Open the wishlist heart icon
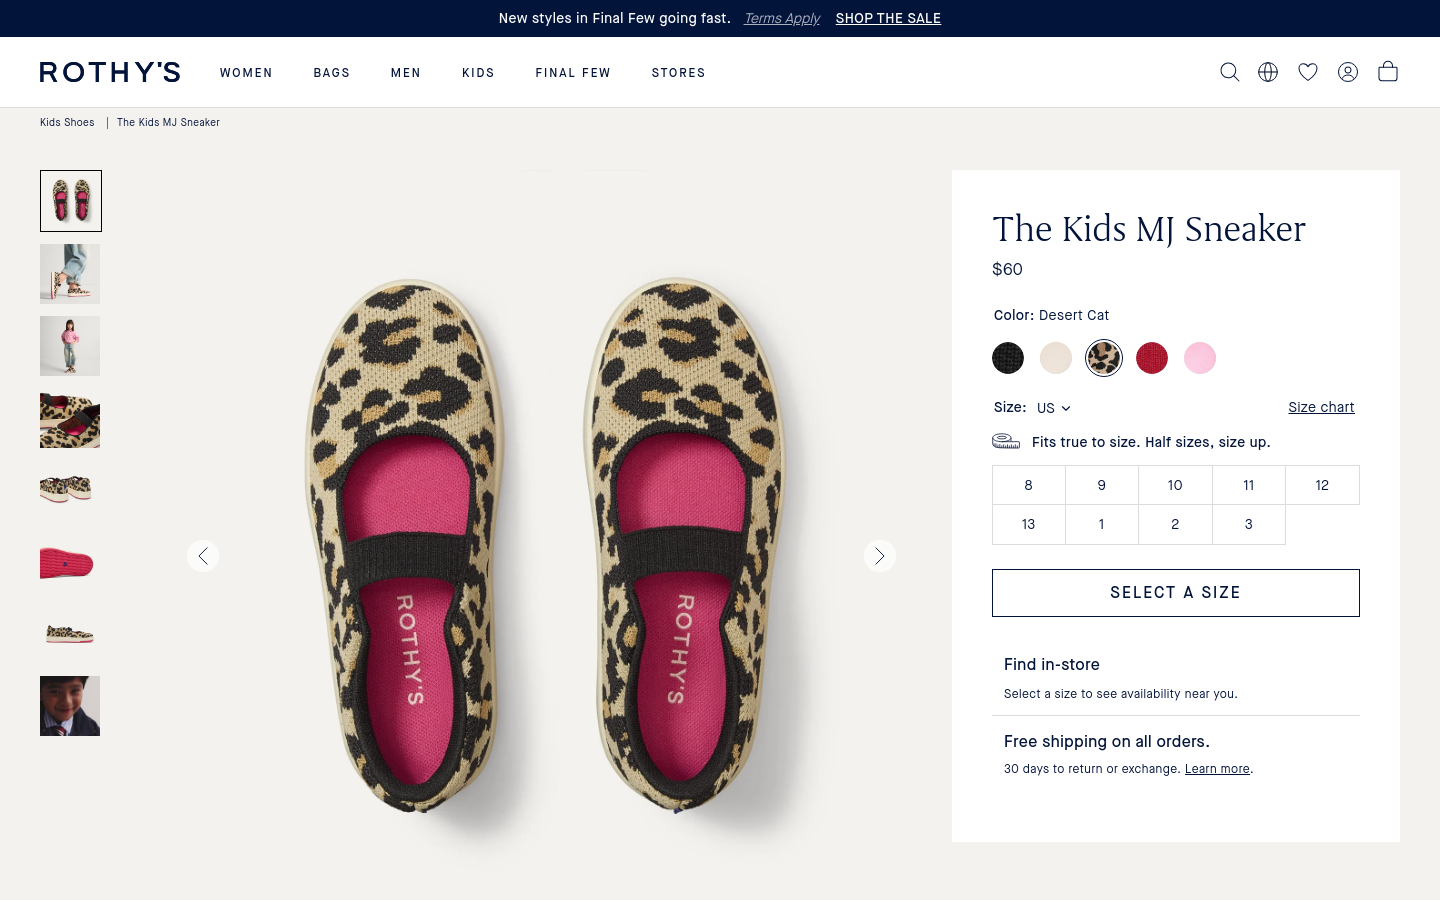This screenshot has width=1440, height=900. (1308, 72)
